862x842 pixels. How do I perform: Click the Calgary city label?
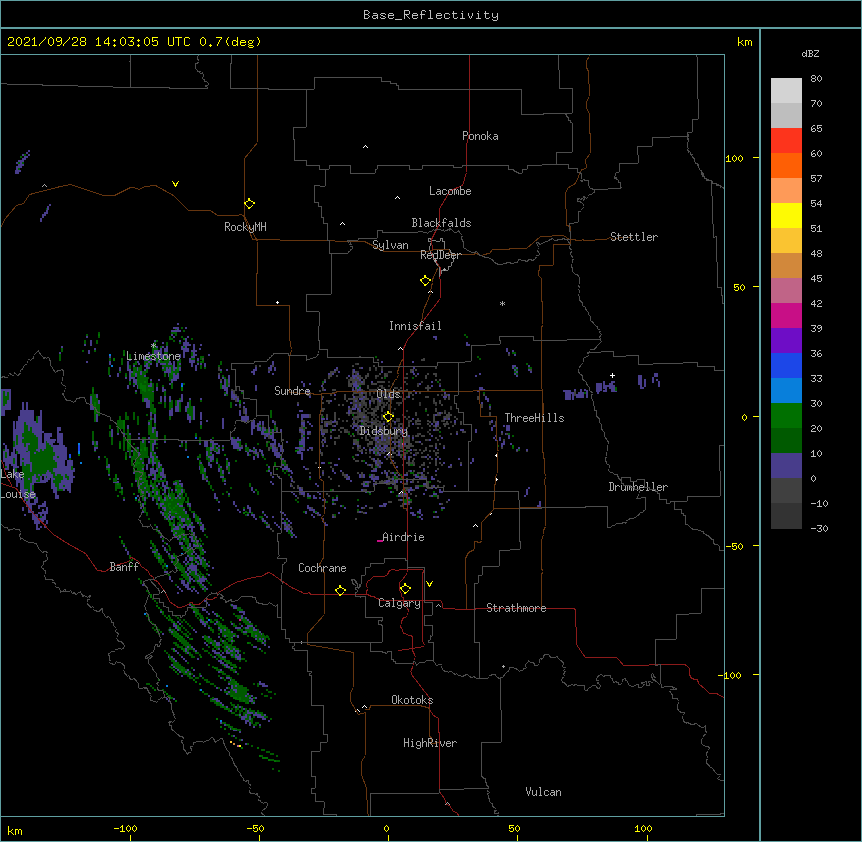click(399, 603)
